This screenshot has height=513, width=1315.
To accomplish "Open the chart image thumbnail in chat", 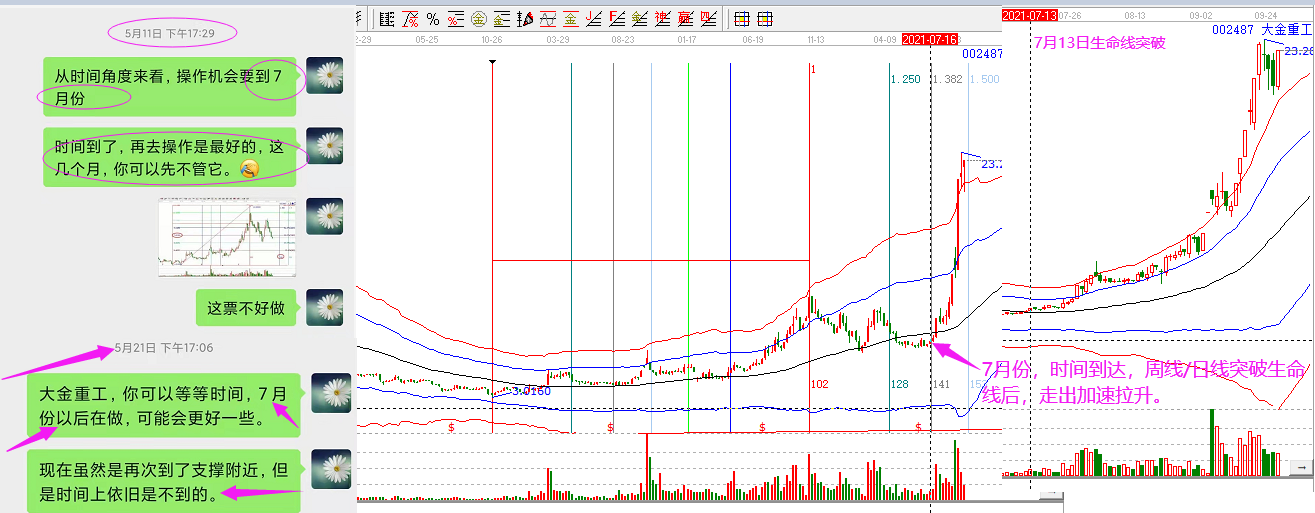I will pyautogui.click(x=228, y=237).
